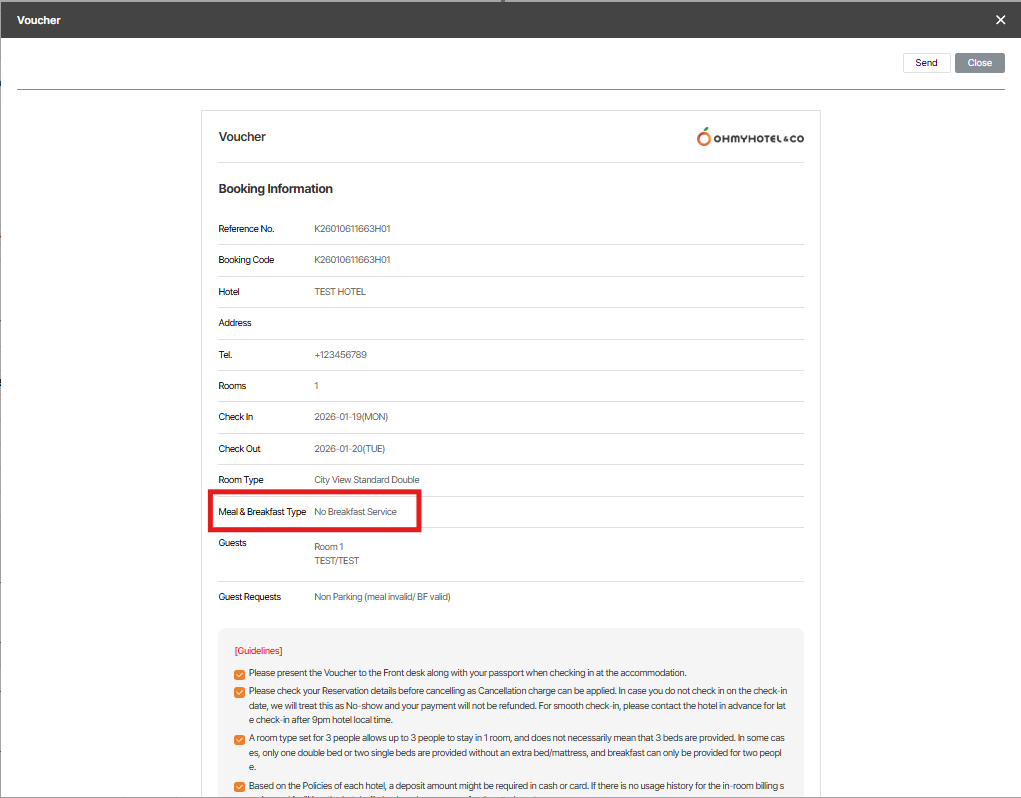This screenshot has height=798, width=1021.
Task: Click the red [Guidelines] heading
Action: pos(259,651)
